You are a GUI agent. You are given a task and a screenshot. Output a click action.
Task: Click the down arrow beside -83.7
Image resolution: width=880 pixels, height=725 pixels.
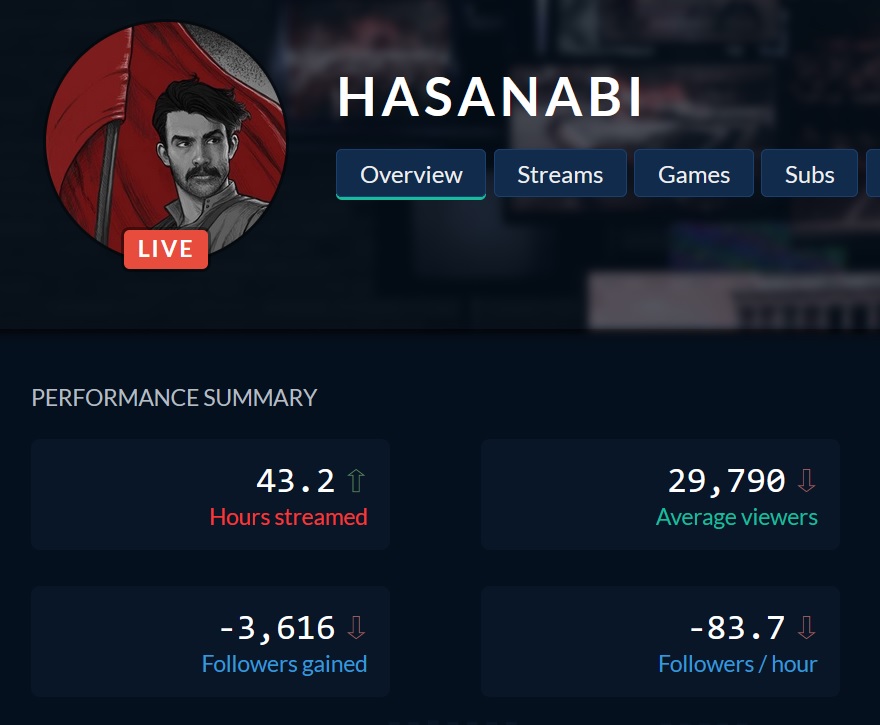click(x=806, y=628)
